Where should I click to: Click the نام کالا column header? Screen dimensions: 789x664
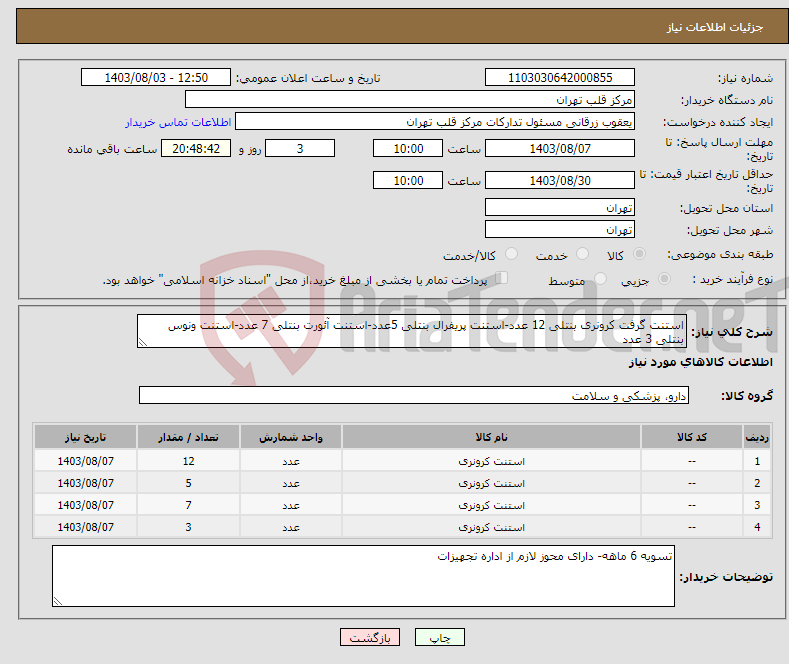491,437
